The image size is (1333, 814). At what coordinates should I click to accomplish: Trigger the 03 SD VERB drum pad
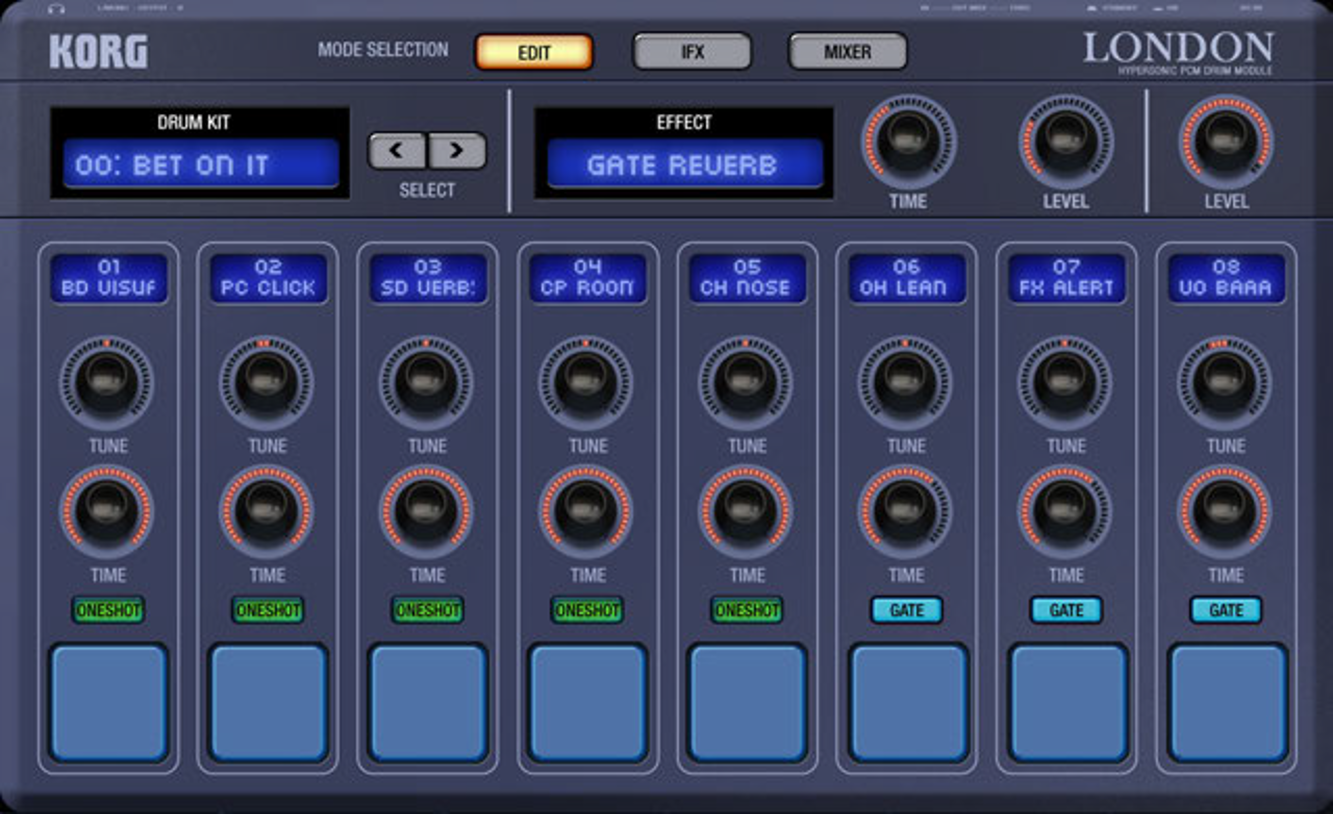(x=428, y=702)
